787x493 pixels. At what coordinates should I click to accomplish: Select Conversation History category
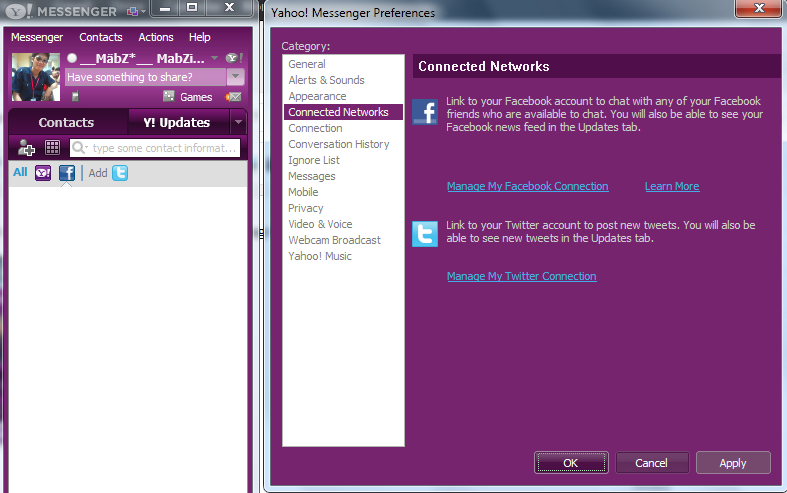click(343, 145)
